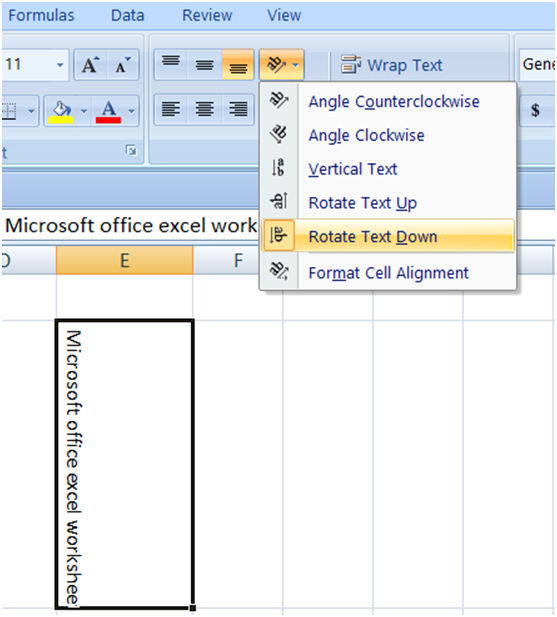The height and width of the screenshot is (617, 557).
Task: Click the fill handle of selected cell
Action: [193, 608]
